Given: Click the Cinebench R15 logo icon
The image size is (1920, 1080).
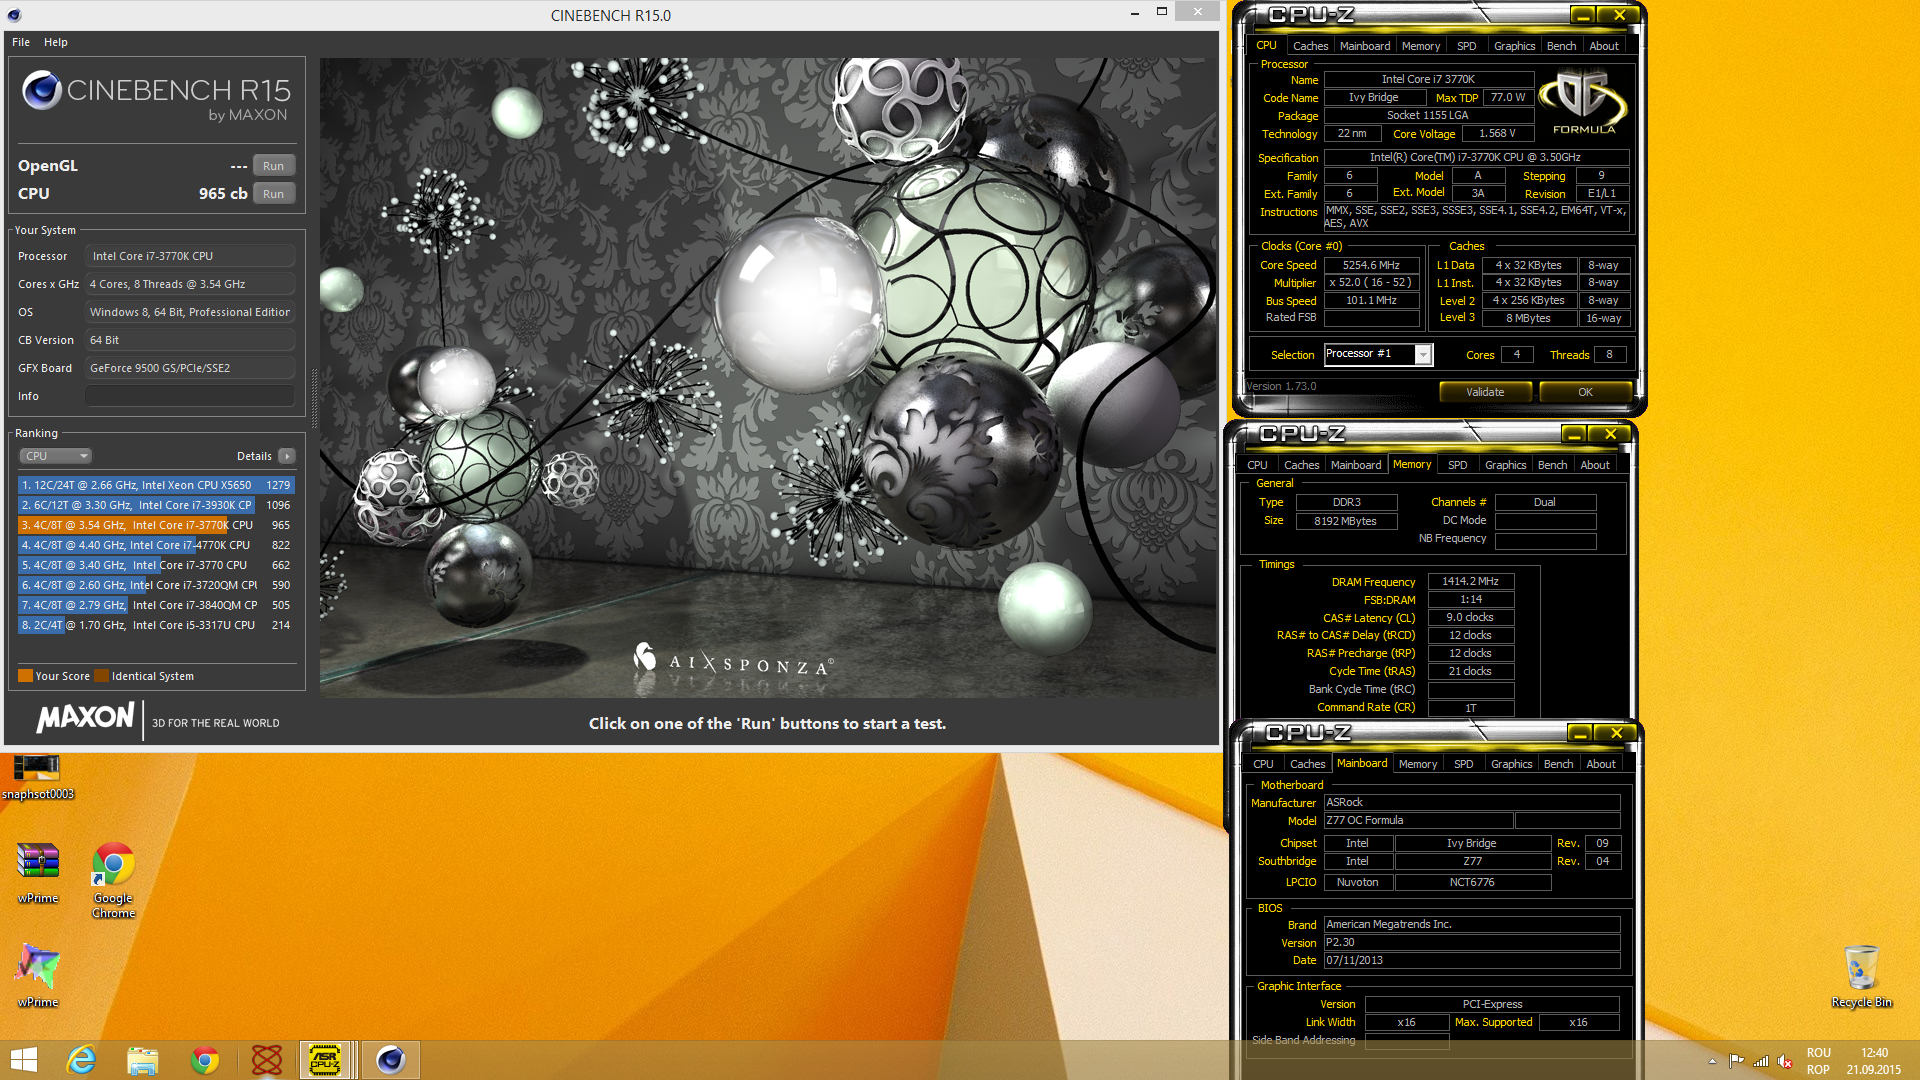Looking at the screenshot, I should point(42,90).
